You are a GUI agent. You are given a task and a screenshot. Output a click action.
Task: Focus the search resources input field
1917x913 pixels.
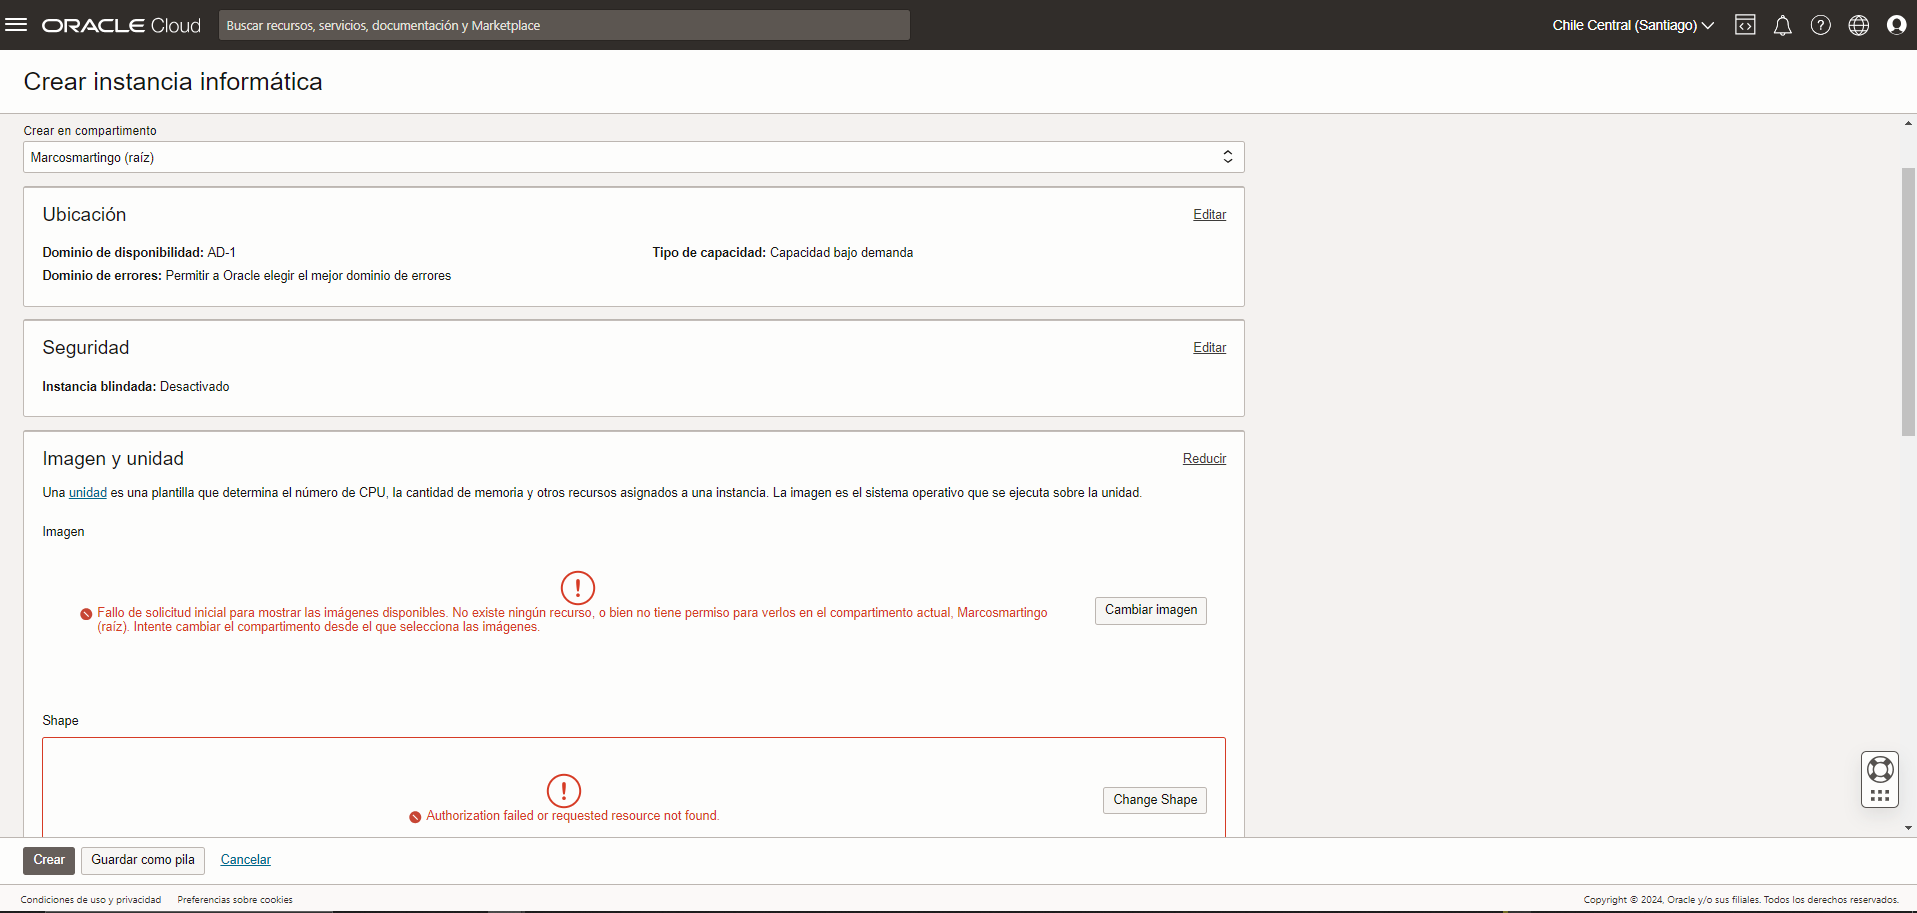point(564,25)
